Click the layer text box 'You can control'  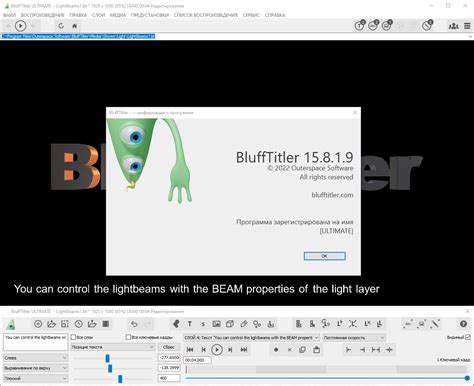pyautogui.click(x=35, y=342)
